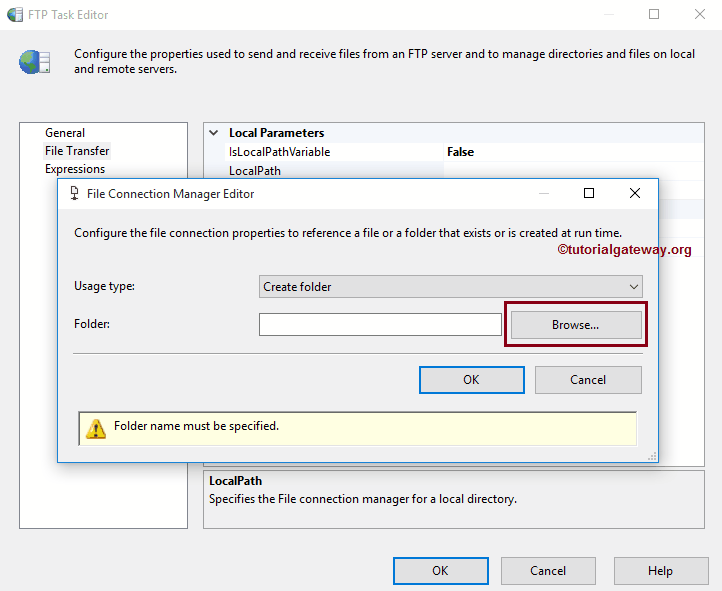The width and height of the screenshot is (722, 591).
Task: Cancel the File Connection Manager Editor
Action: tap(588, 380)
